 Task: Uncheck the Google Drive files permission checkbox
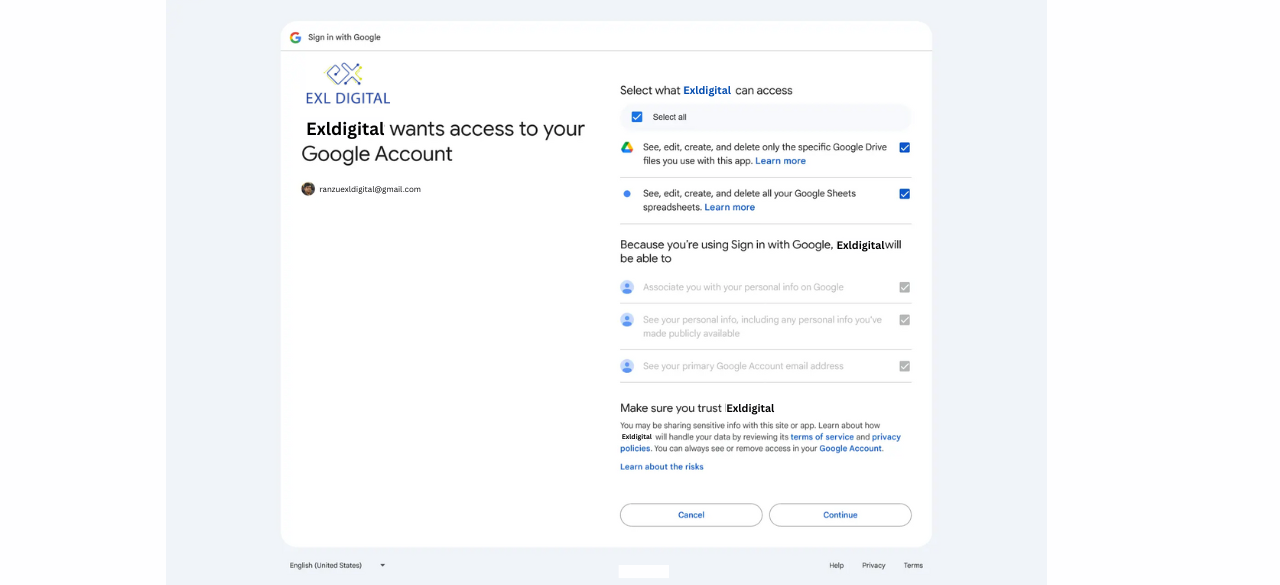point(905,147)
